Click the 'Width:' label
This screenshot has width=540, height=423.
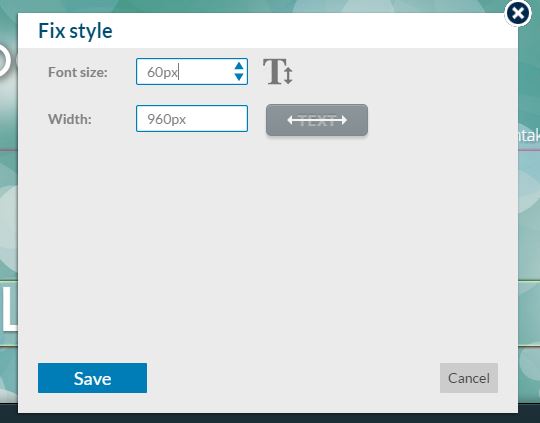[70, 119]
